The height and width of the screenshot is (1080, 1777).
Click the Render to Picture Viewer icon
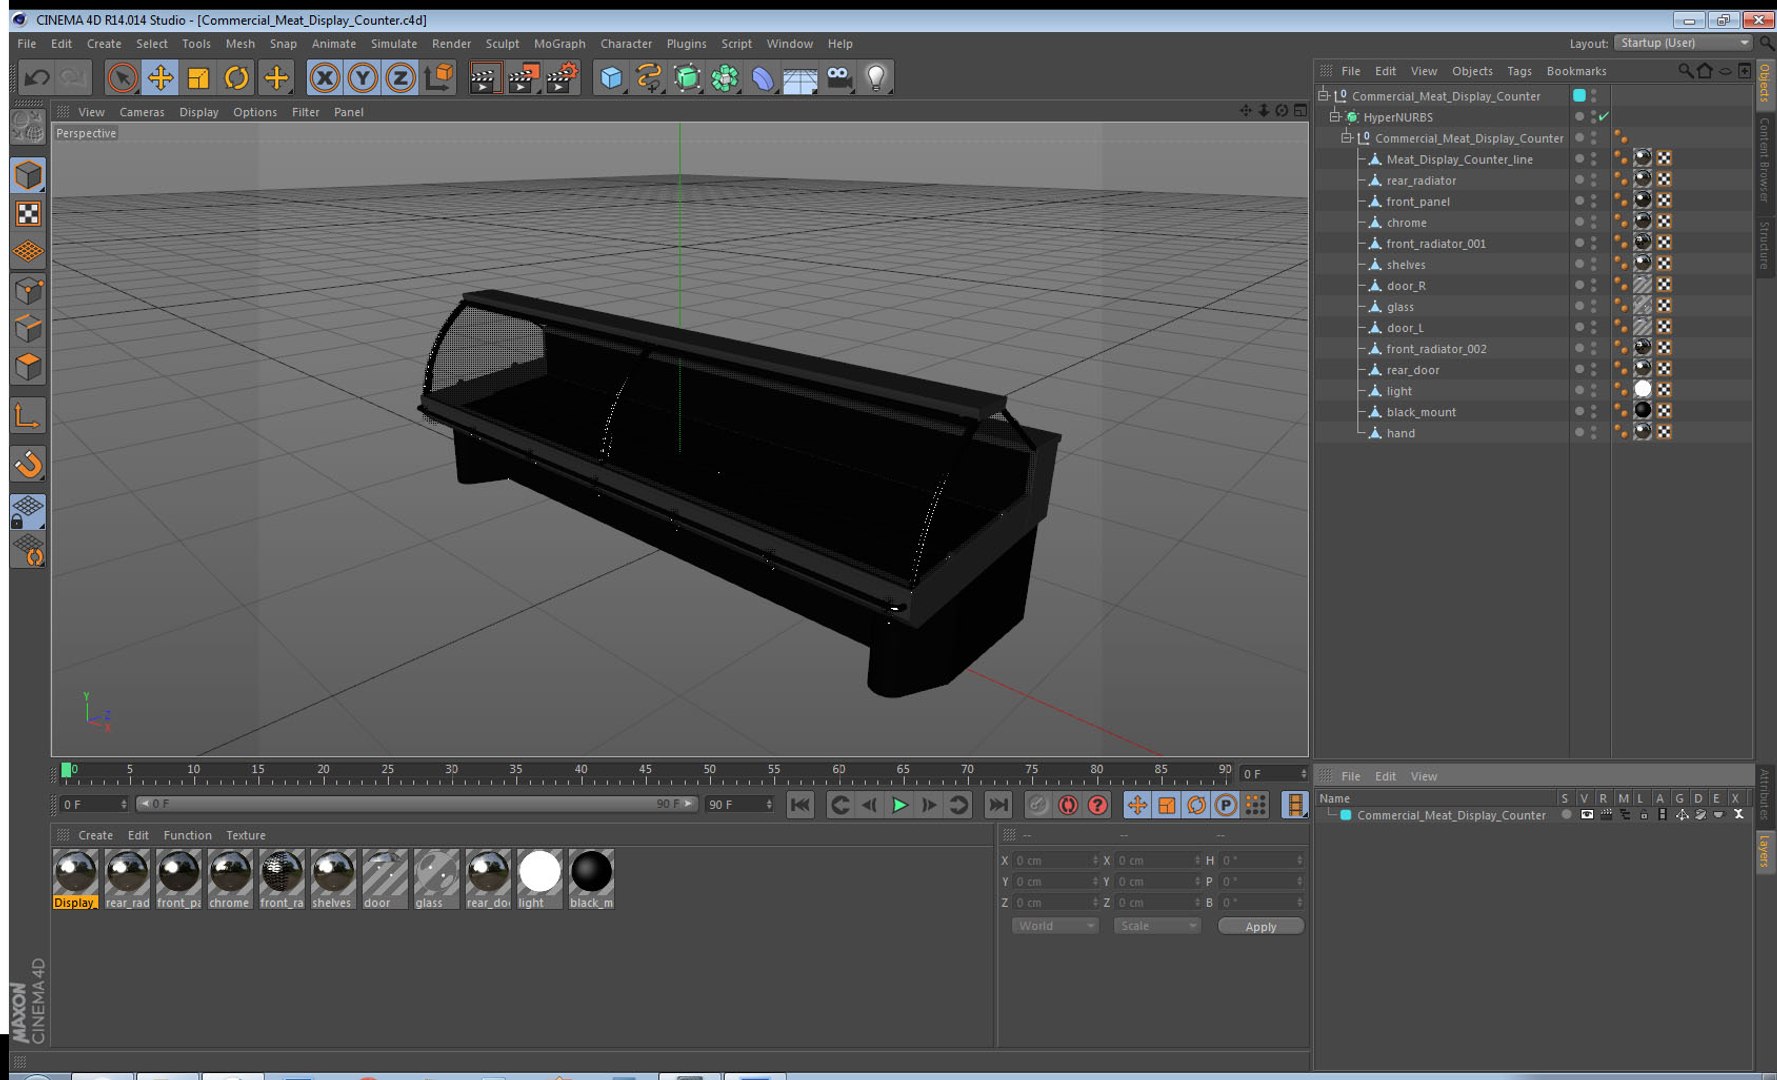522,78
